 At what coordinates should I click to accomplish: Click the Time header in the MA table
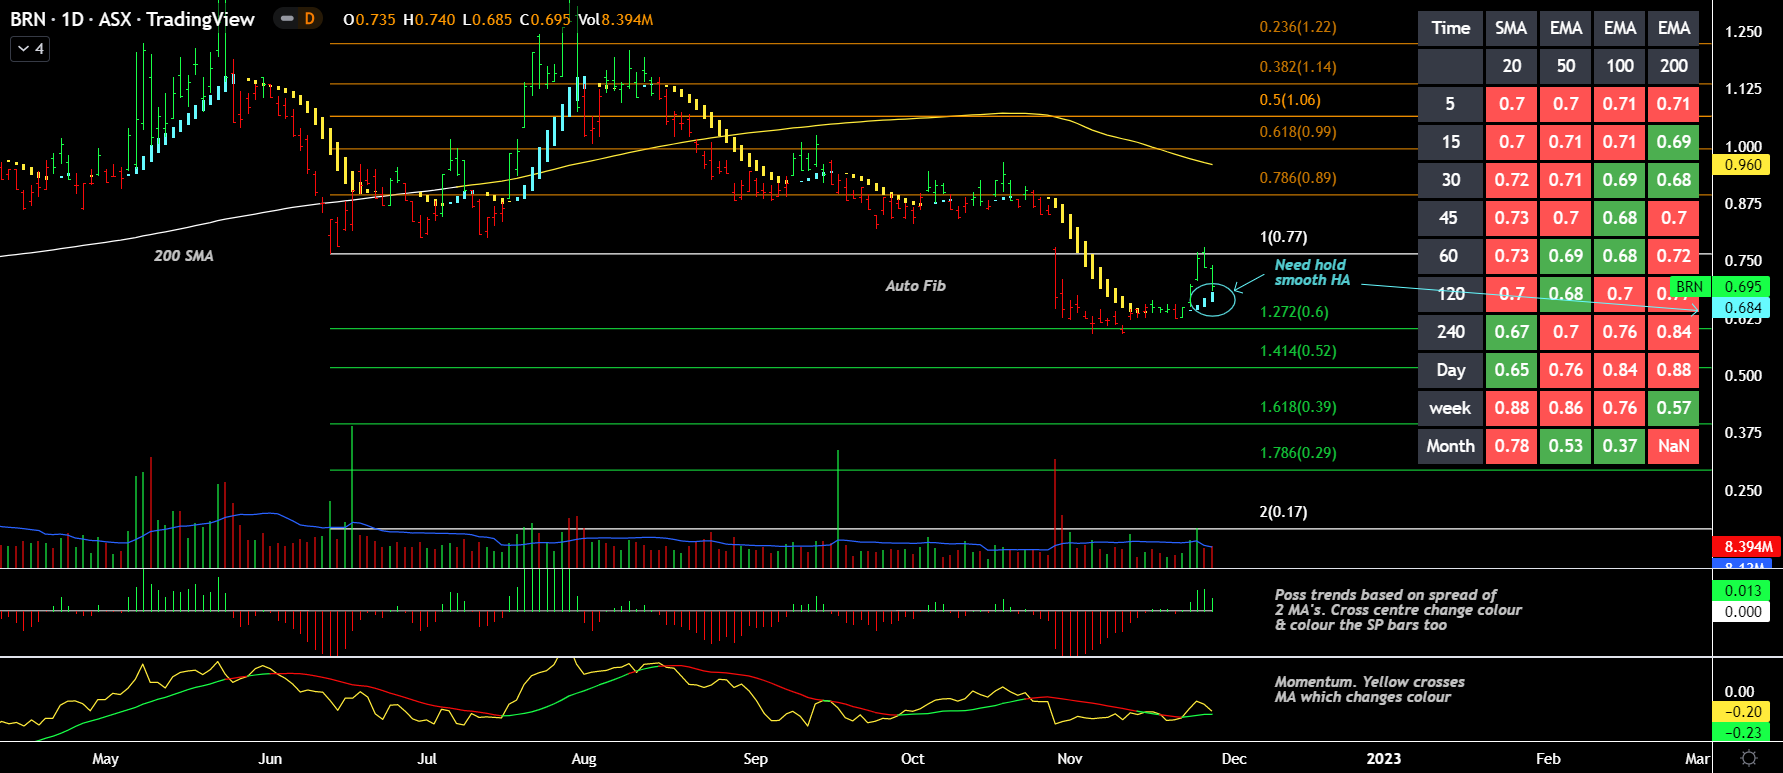click(x=1450, y=28)
